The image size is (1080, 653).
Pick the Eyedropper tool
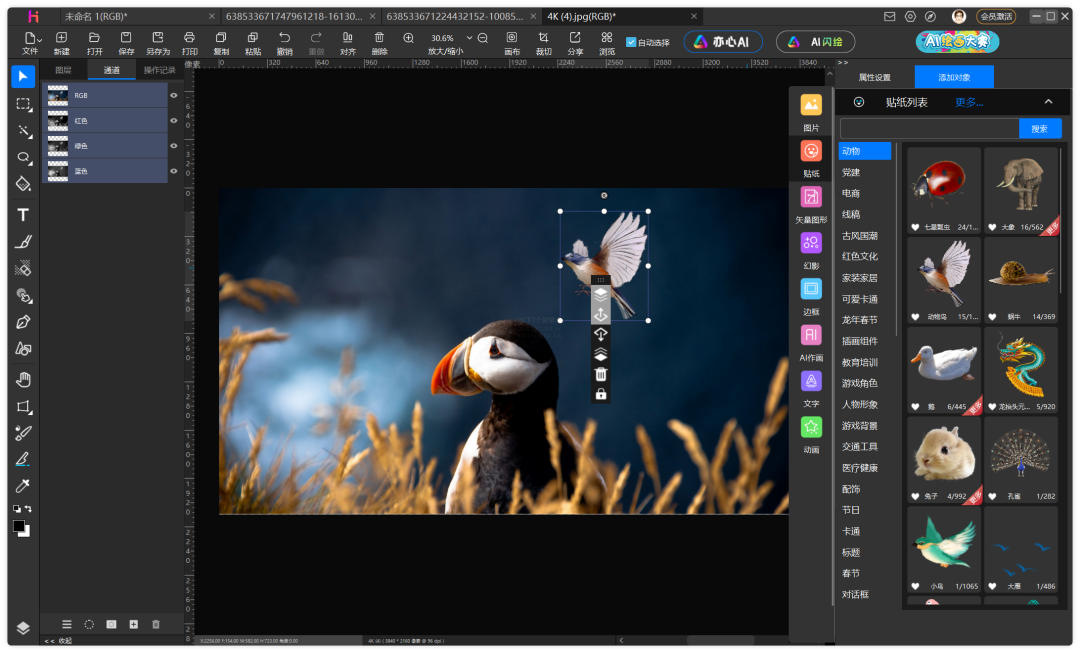click(x=23, y=486)
